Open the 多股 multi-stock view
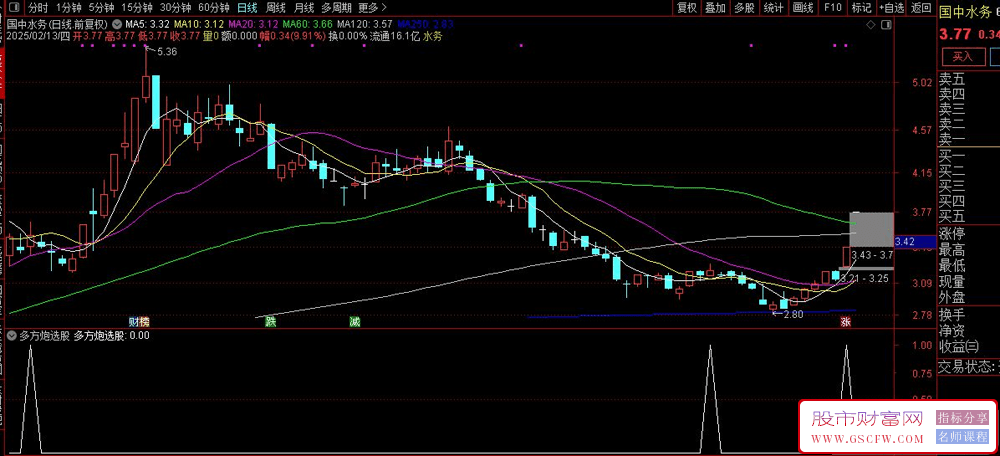 [744, 8]
